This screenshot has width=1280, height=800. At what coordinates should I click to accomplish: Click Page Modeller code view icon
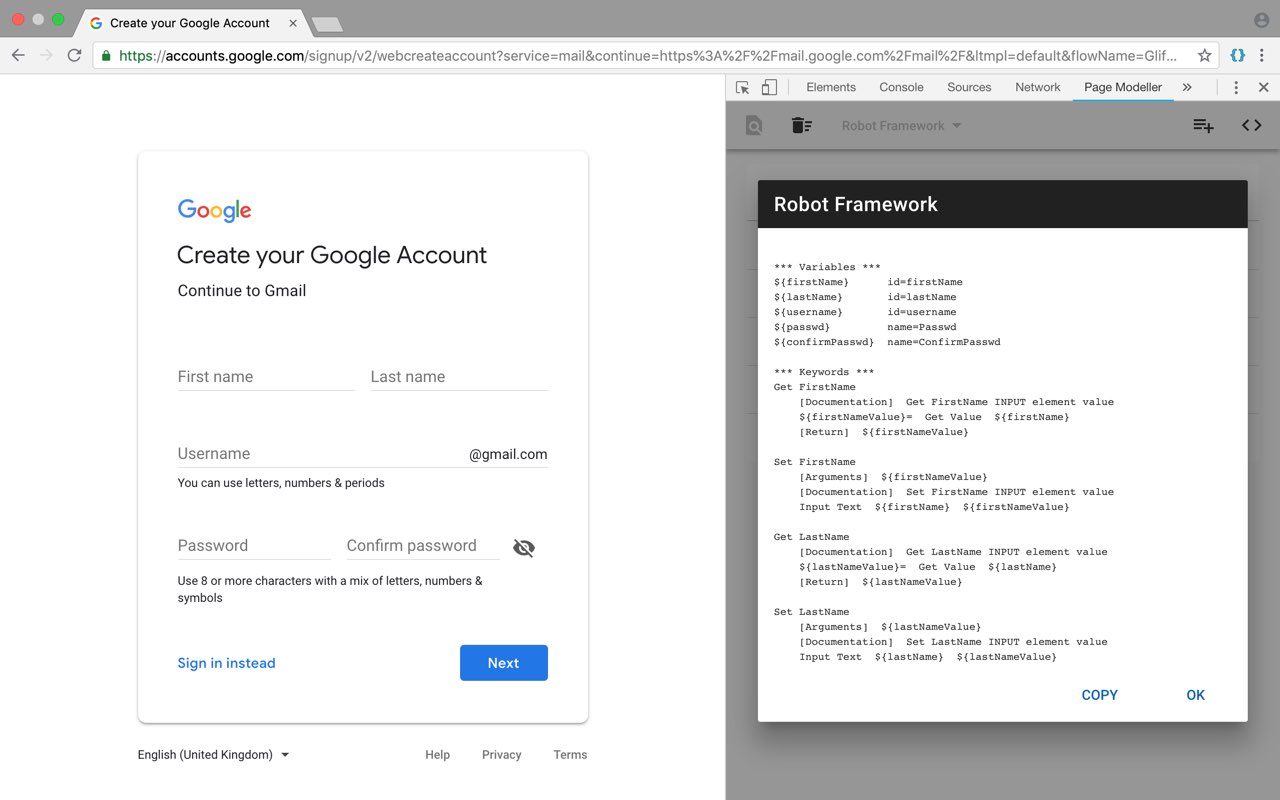[x=1252, y=125]
